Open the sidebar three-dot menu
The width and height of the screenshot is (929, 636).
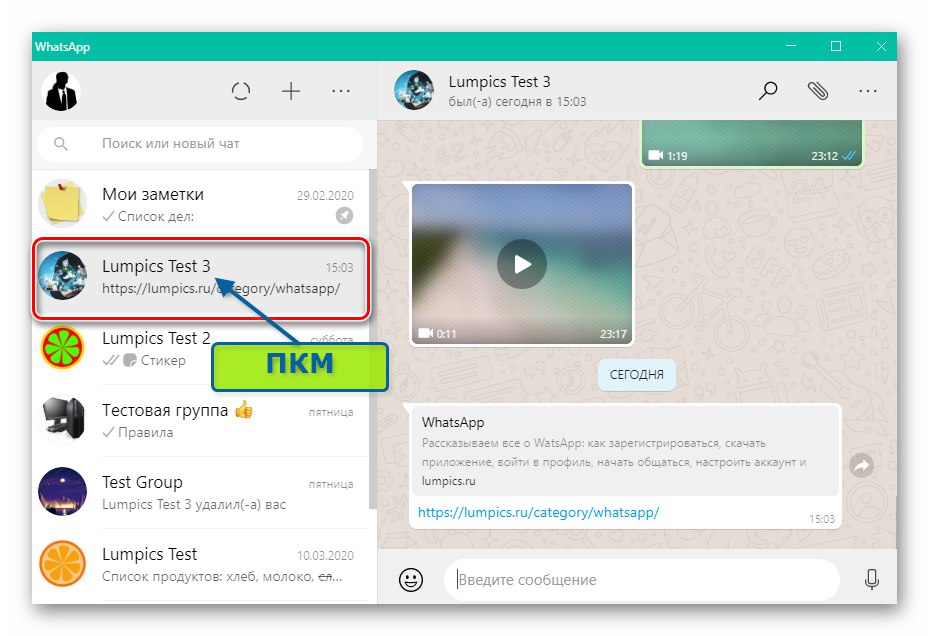pyautogui.click(x=341, y=91)
